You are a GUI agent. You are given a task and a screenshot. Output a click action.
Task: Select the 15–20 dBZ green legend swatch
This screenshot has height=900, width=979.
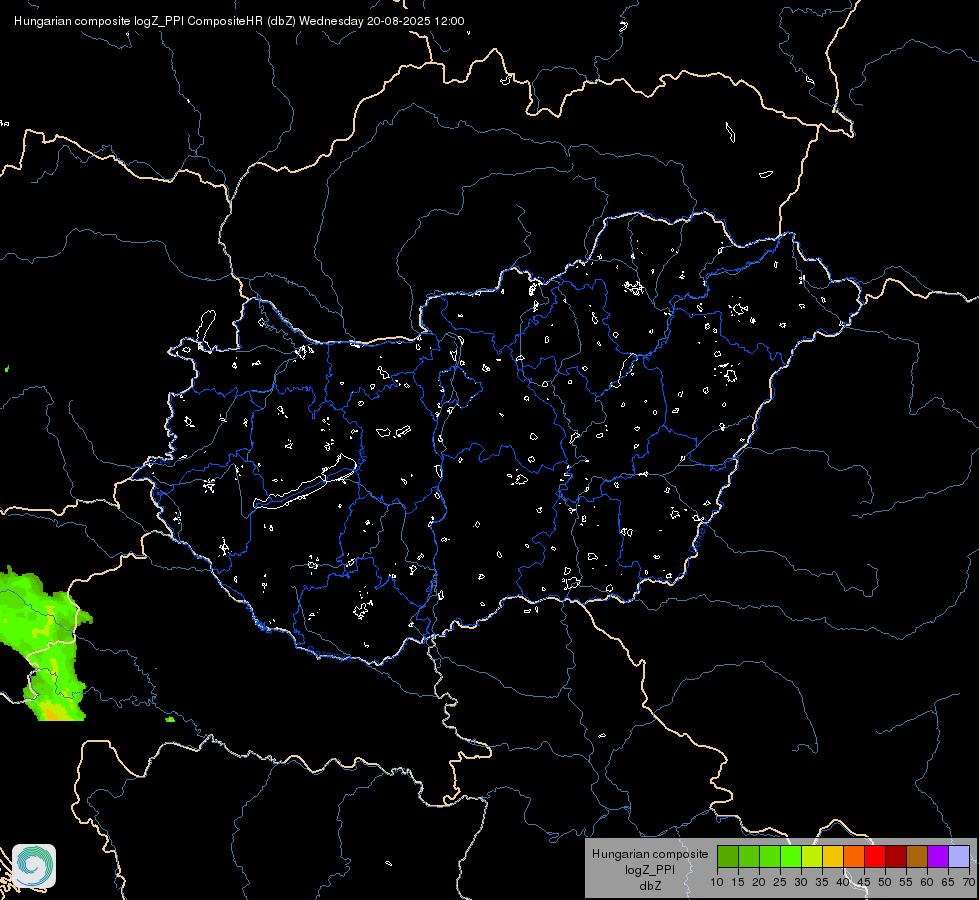point(749,856)
